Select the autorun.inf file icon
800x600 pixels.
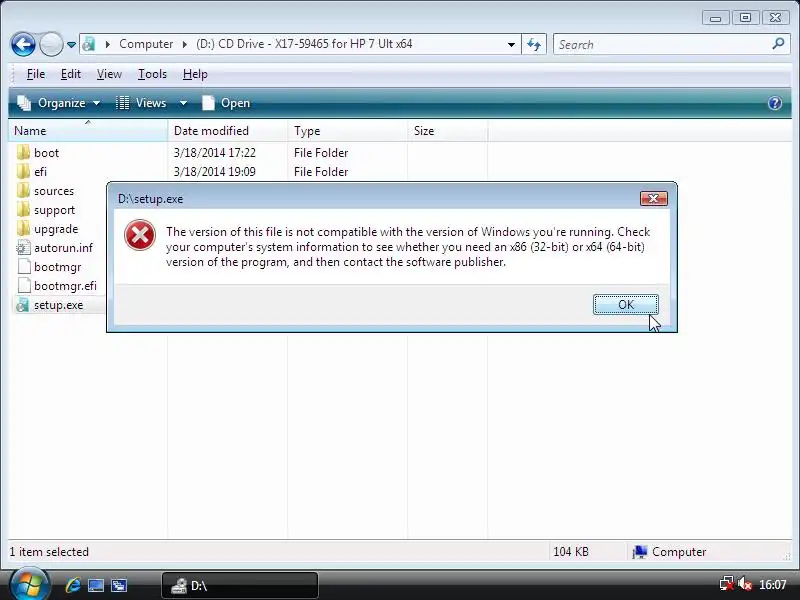23,248
